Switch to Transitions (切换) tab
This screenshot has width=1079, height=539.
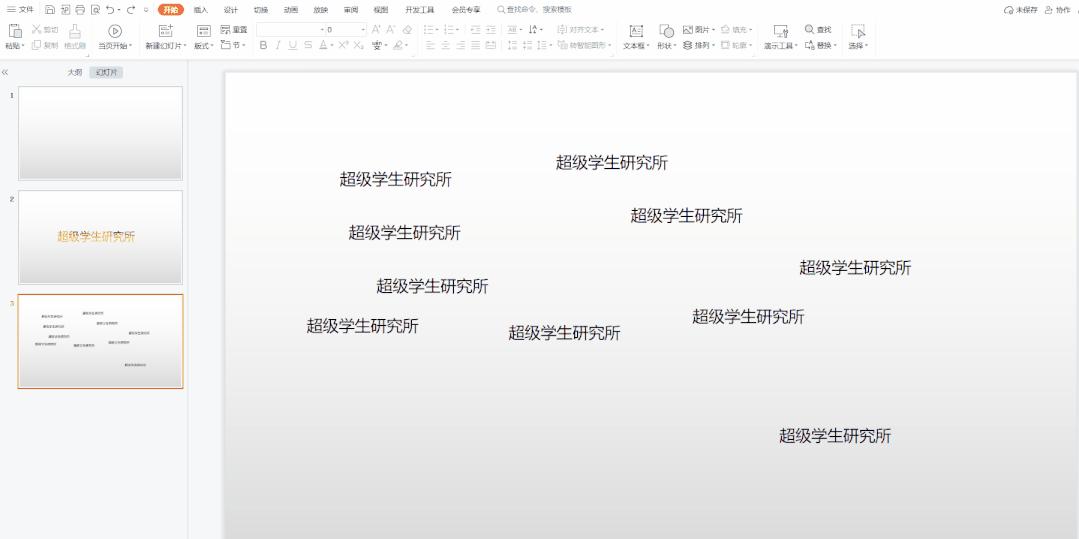261,10
